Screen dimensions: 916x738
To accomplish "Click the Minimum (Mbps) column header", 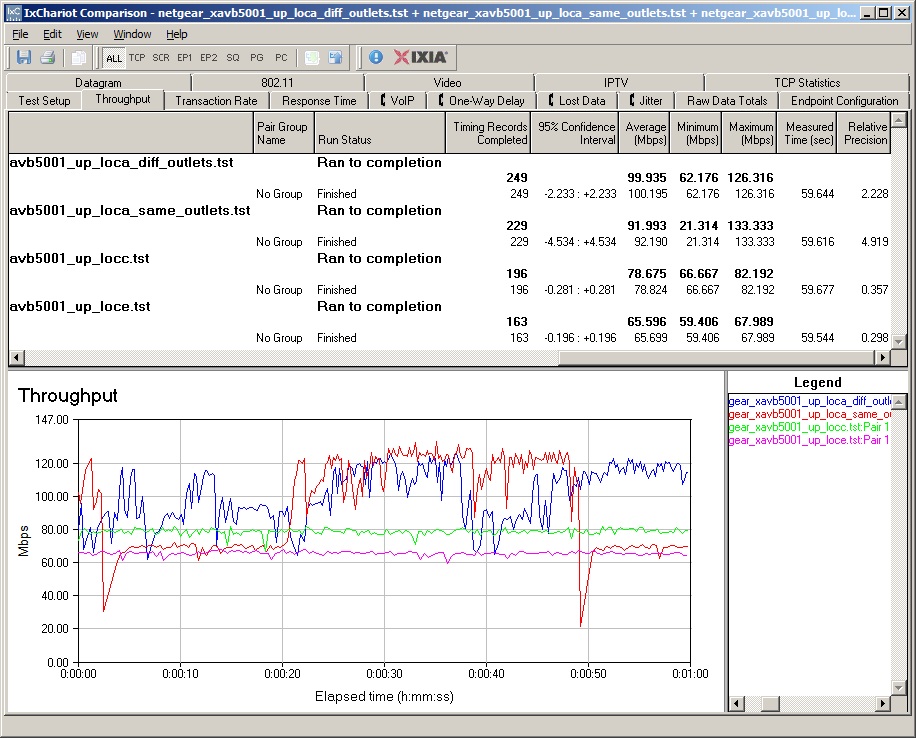I will 696,133.
